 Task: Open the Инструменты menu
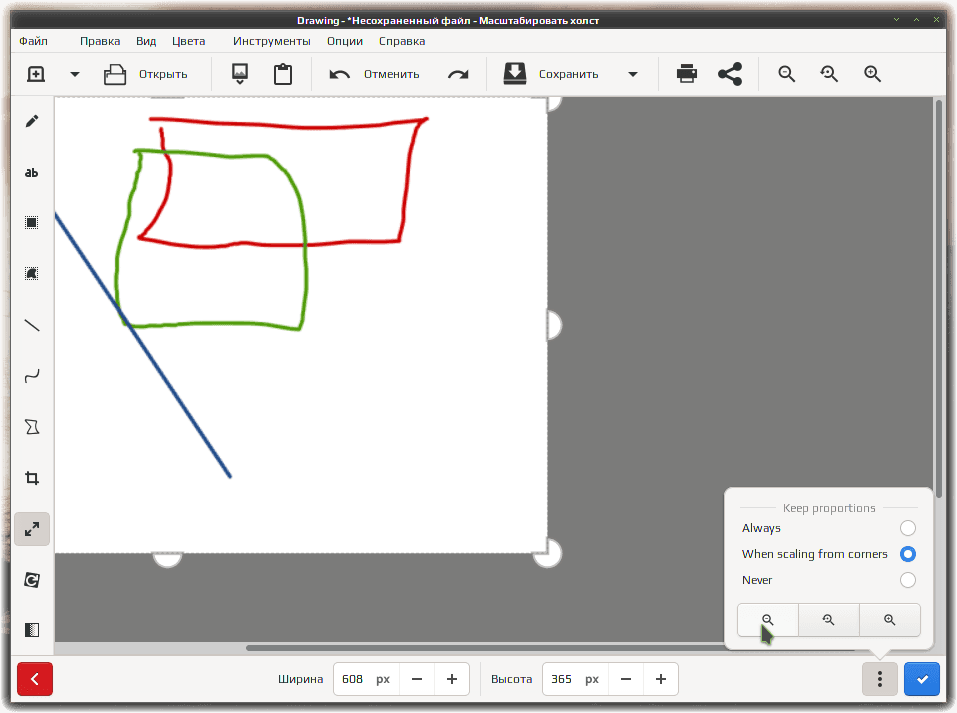272,41
